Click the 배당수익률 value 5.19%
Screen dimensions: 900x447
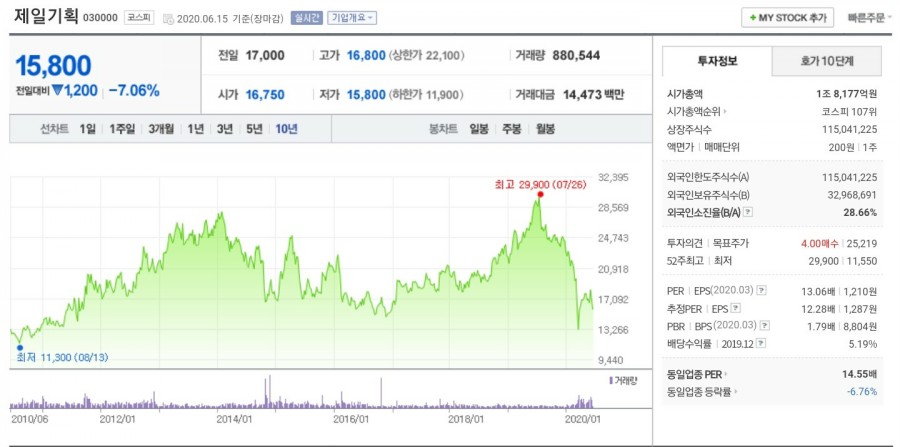(x=864, y=344)
